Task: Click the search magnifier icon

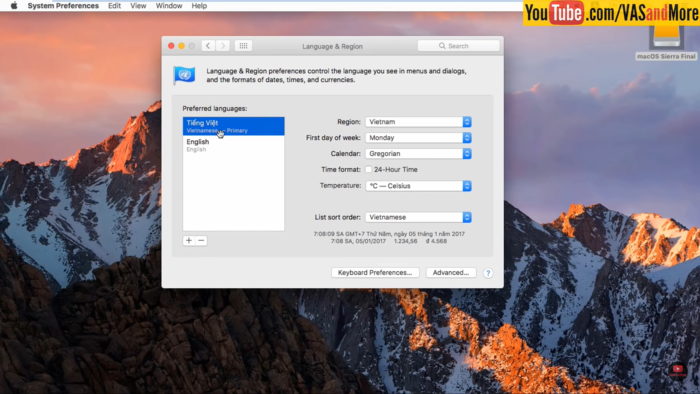Action: 442,46
